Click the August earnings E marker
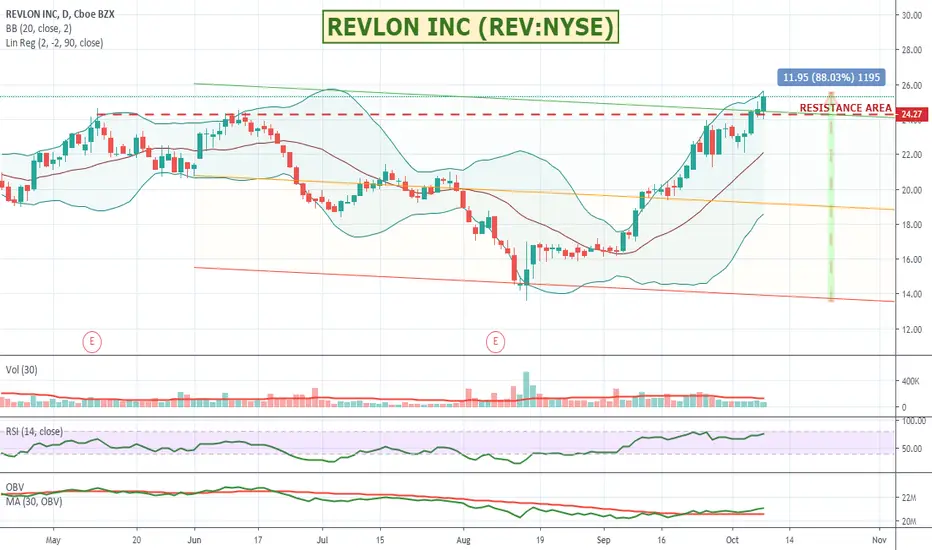 495,342
